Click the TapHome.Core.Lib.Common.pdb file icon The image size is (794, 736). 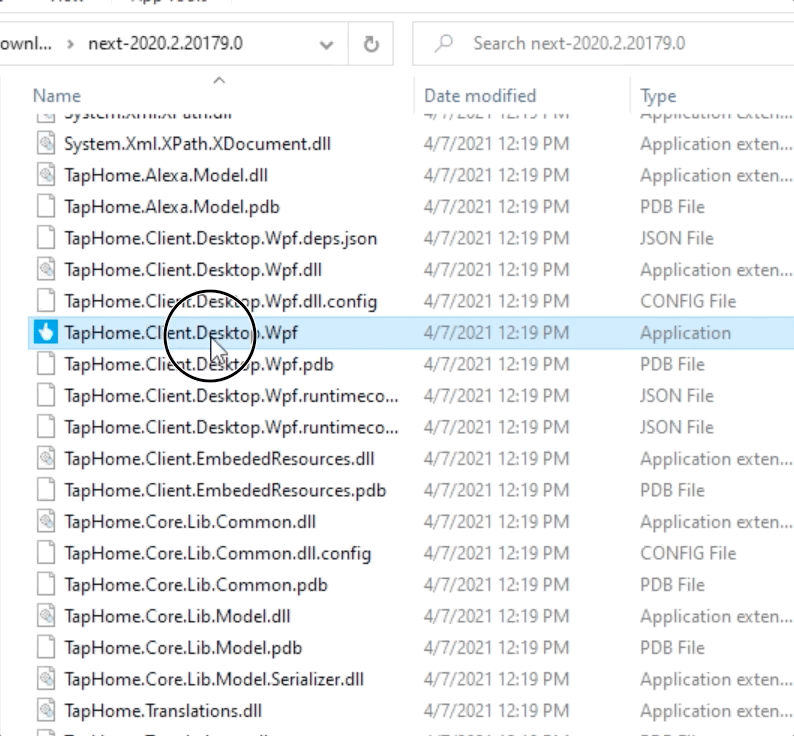46,585
